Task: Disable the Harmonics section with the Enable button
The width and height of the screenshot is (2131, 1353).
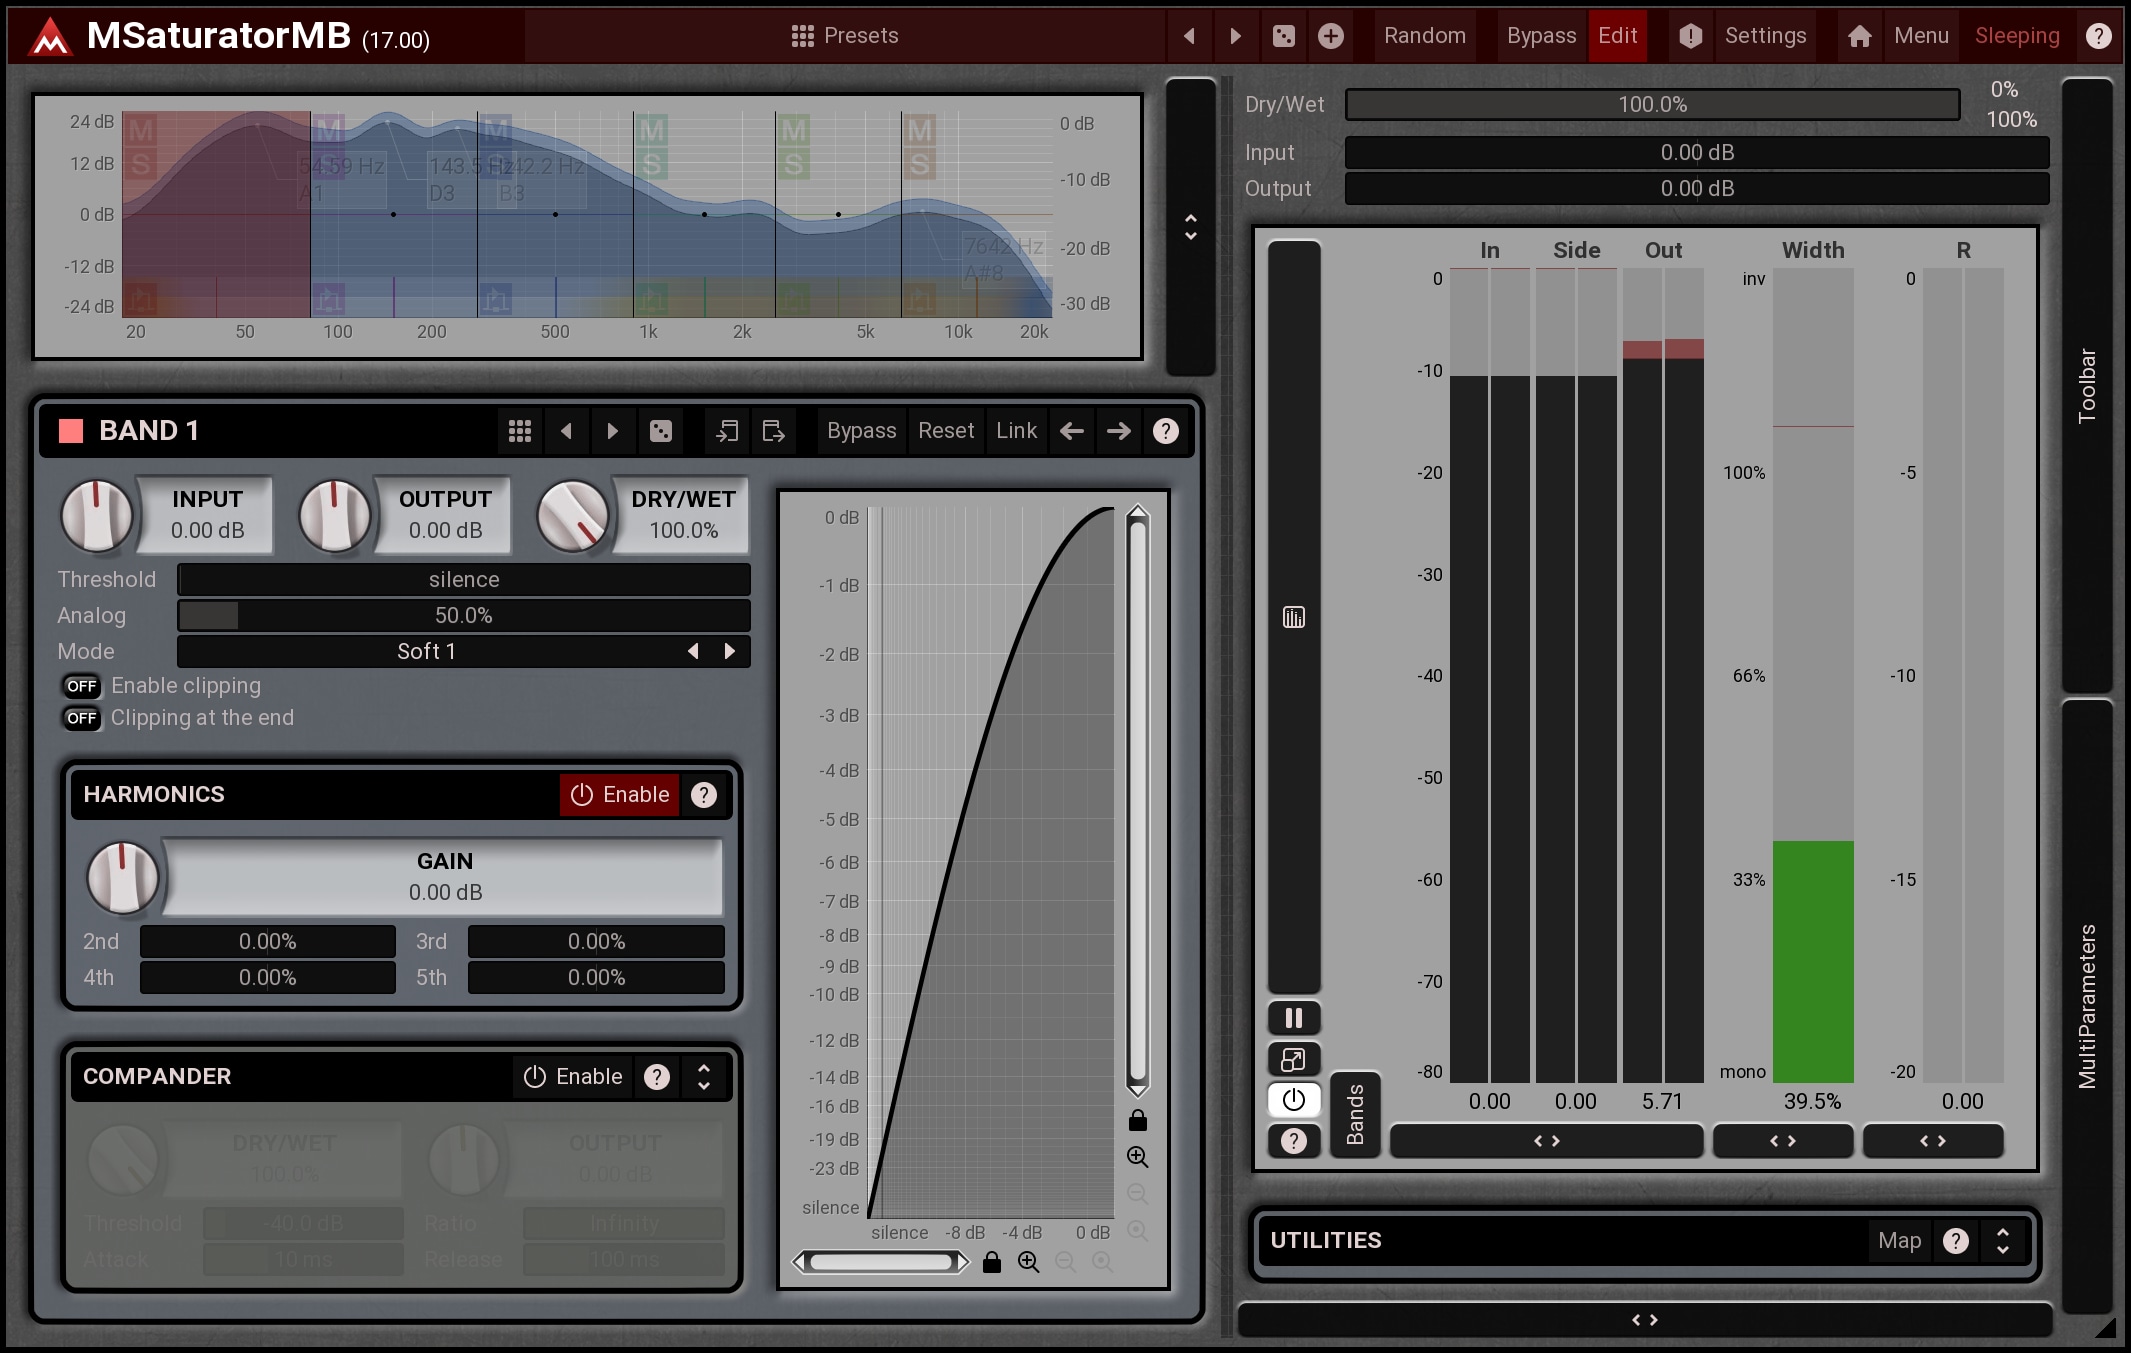Action: [619, 795]
